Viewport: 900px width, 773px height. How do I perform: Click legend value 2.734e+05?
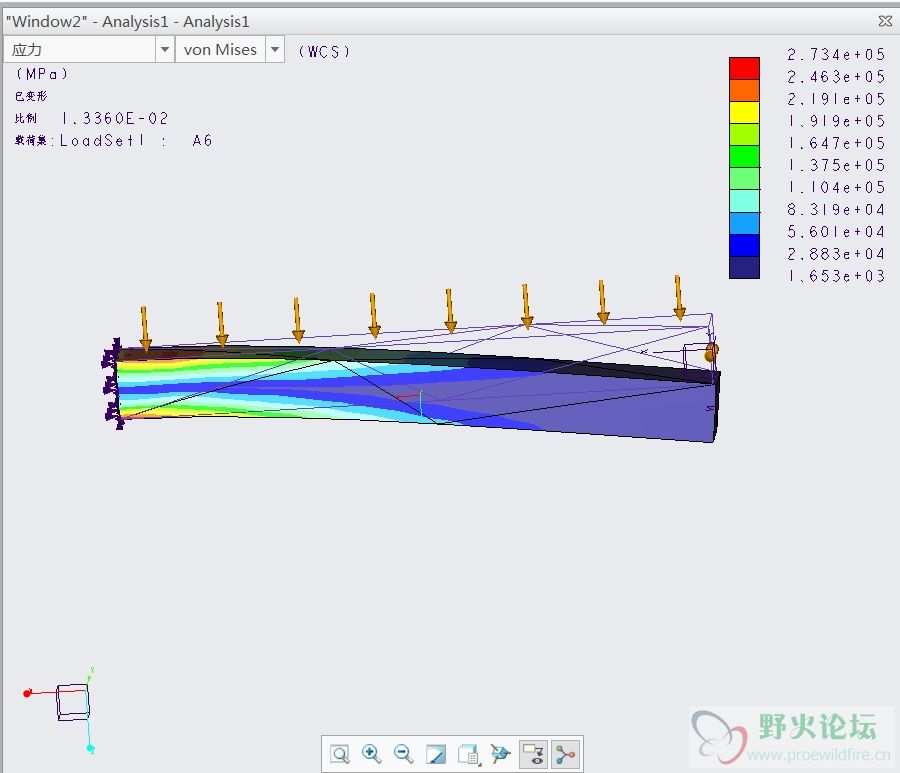(836, 55)
